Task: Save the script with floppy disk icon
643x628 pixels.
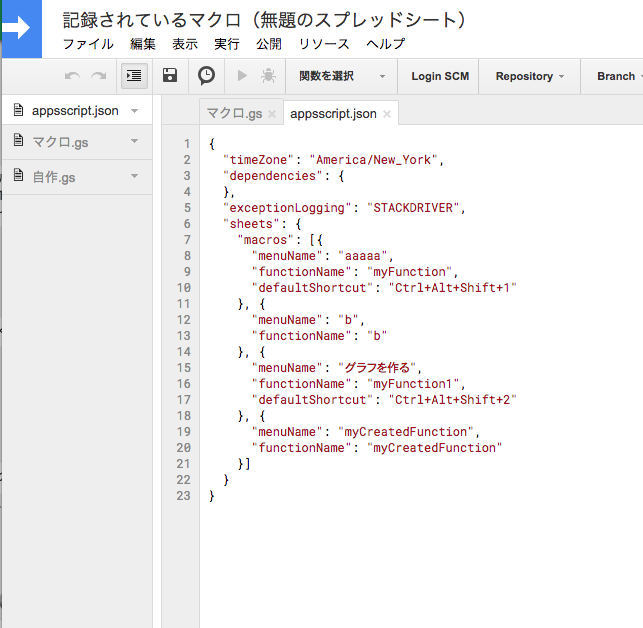Action: [170, 76]
